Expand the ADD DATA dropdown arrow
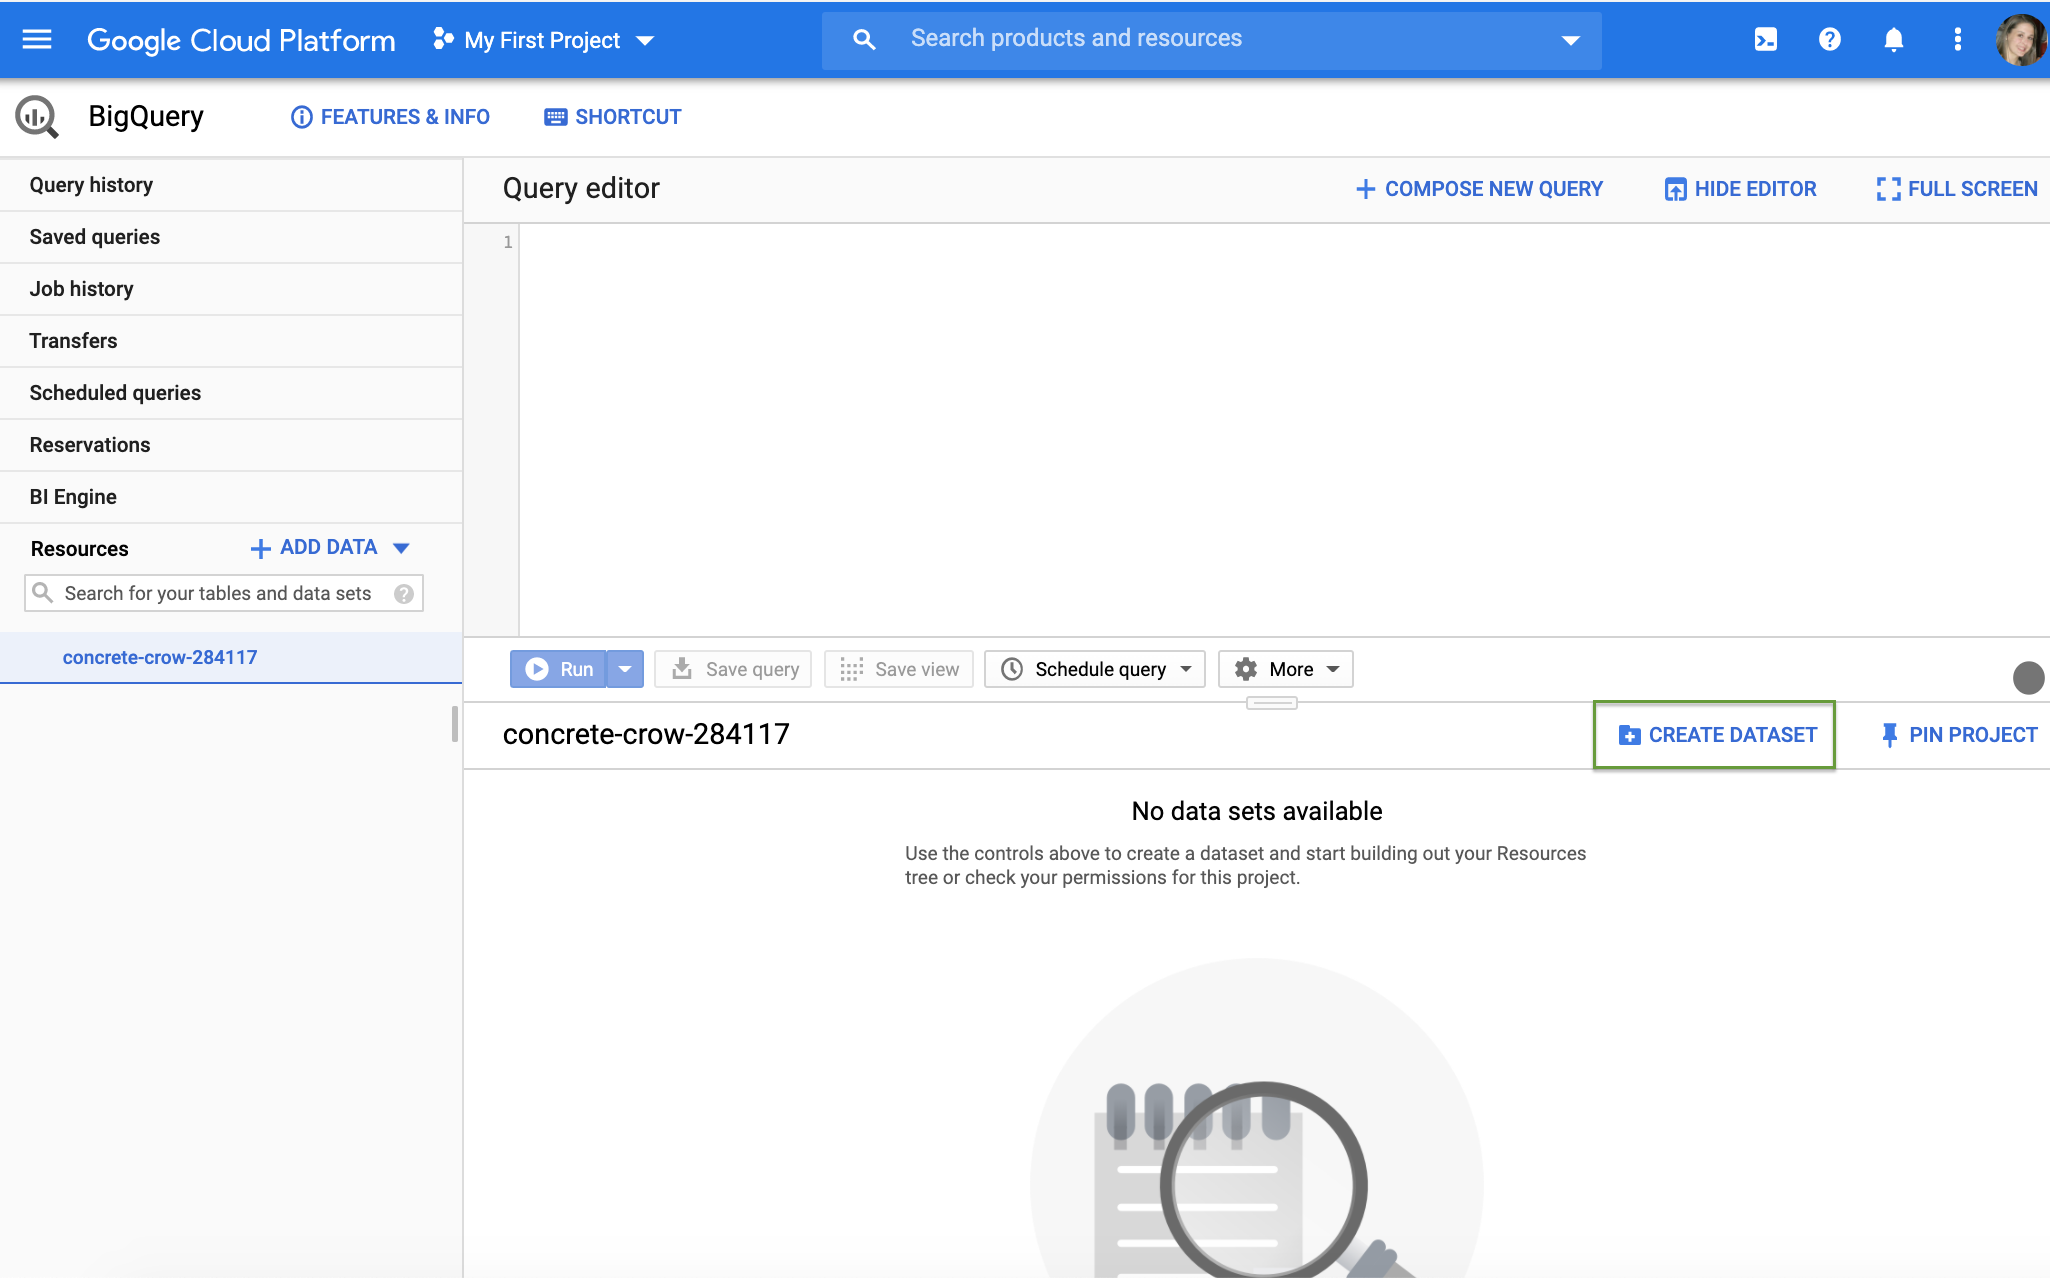Image resolution: width=2050 pixels, height=1278 pixels. pos(402,548)
